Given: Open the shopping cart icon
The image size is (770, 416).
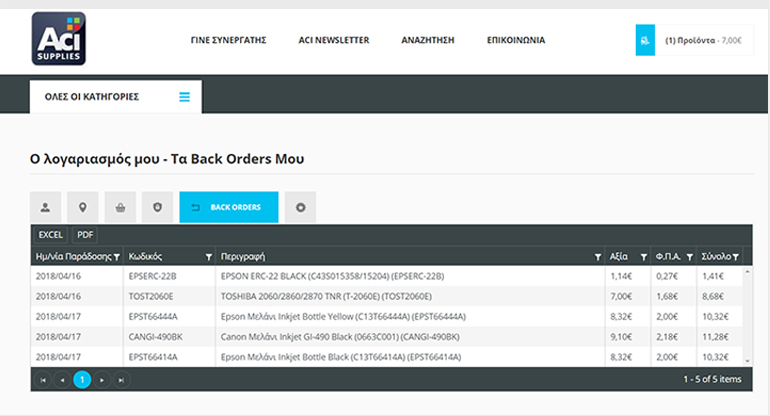Looking at the screenshot, I should click(x=645, y=40).
